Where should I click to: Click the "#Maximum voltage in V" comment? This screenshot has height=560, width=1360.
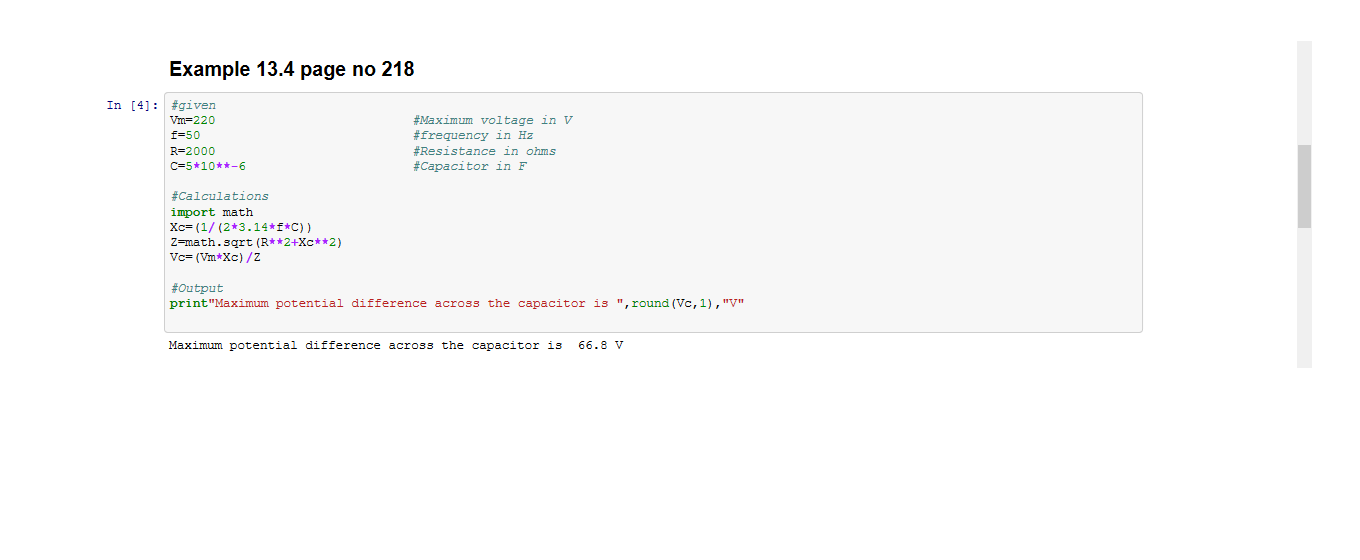coord(492,120)
